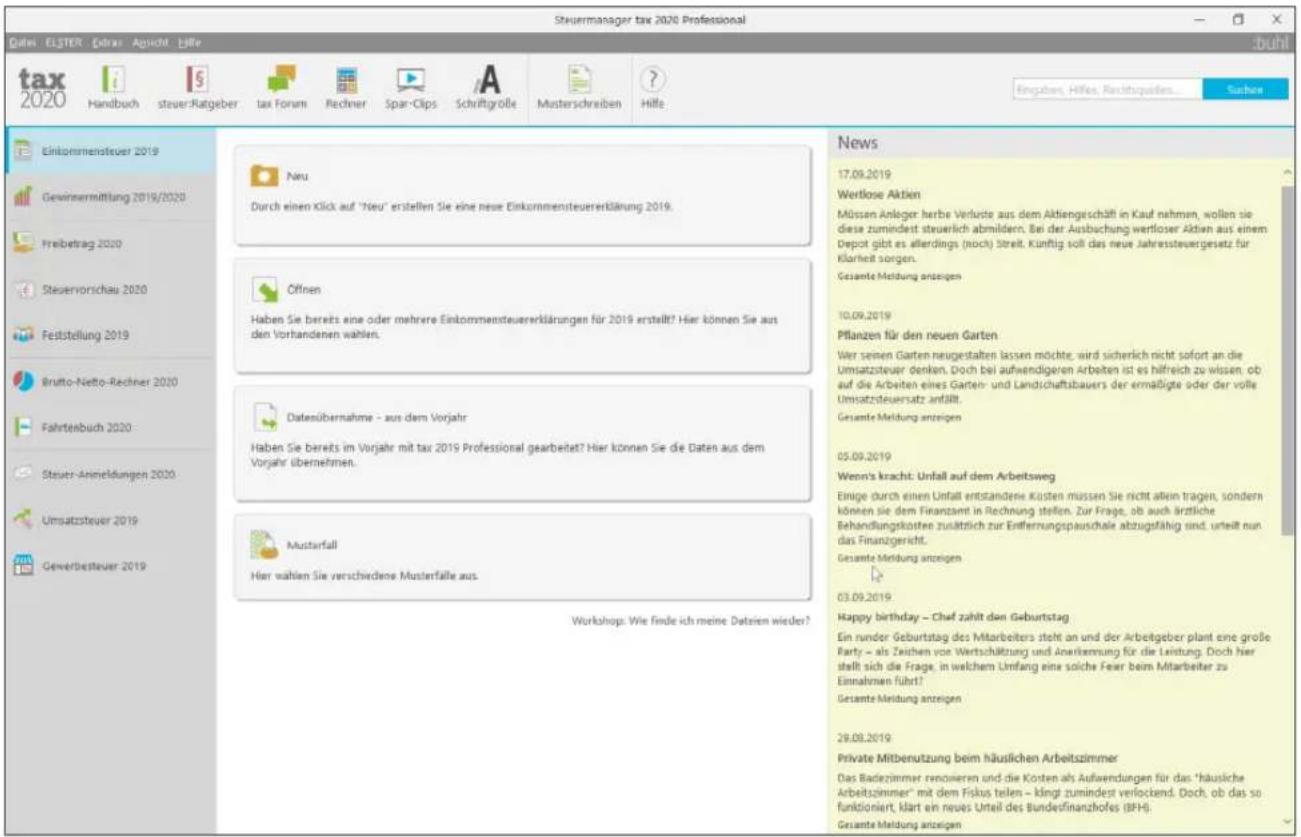Select Umsatzsteuer 2019 in the sidebar
The height and width of the screenshot is (837, 1301).
(x=108, y=520)
